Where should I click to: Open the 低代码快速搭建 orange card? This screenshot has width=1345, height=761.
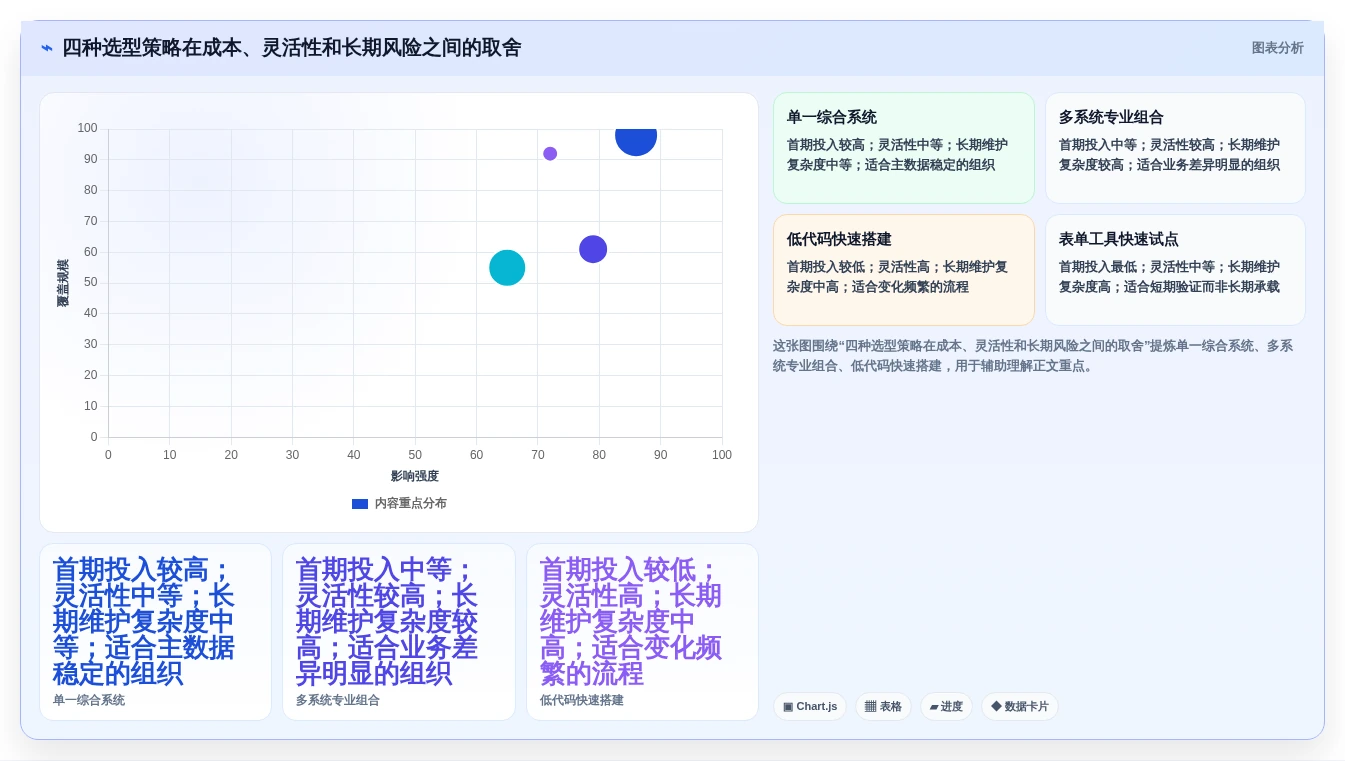click(x=904, y=270)
